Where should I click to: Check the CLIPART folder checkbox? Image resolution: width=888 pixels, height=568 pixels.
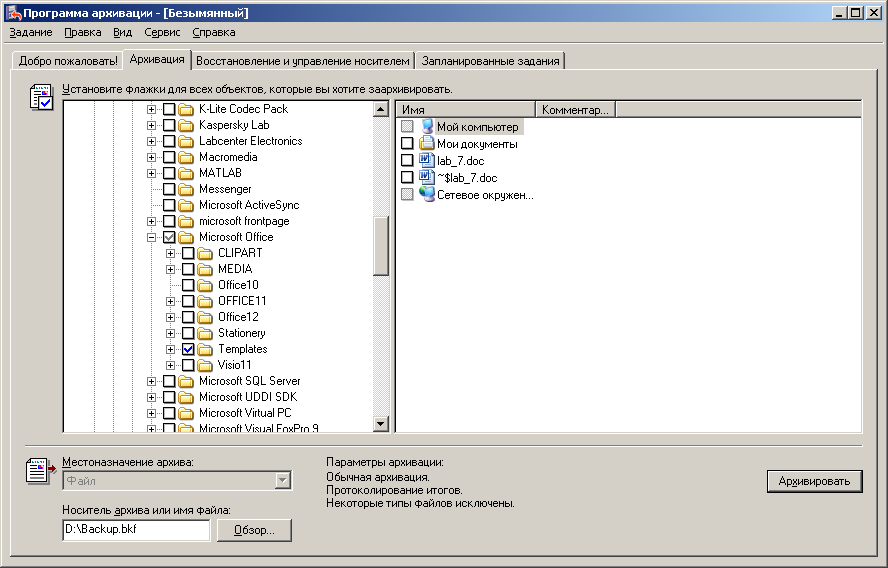click(x=188, y=253)
